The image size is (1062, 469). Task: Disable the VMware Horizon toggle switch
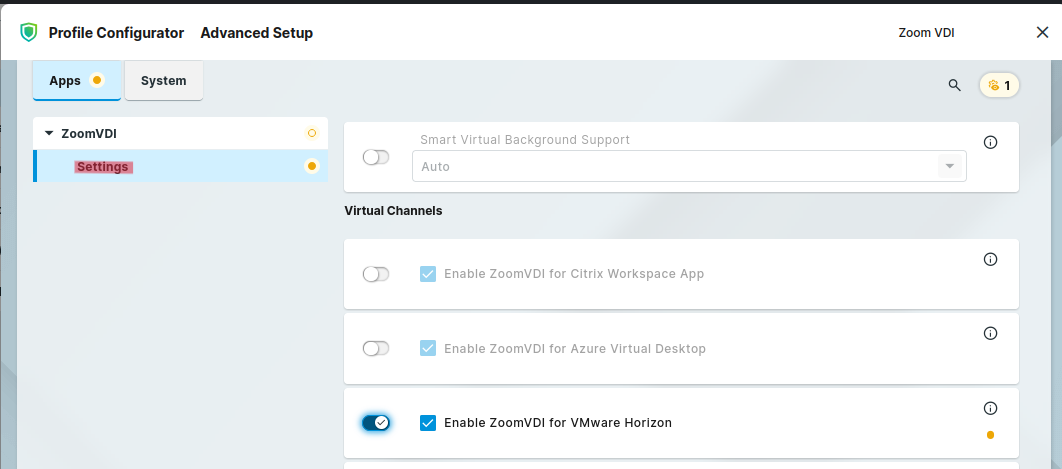[376, 423]
